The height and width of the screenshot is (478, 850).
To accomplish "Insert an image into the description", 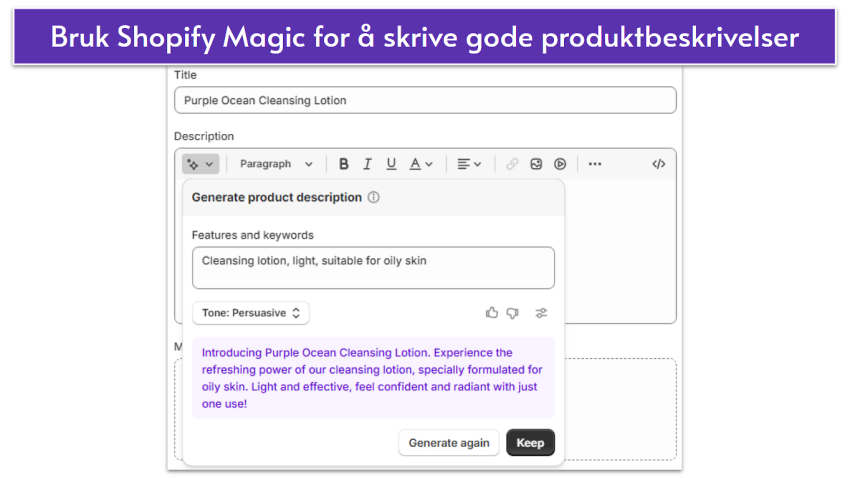I will pyautogui.click(x=536, y=164).
